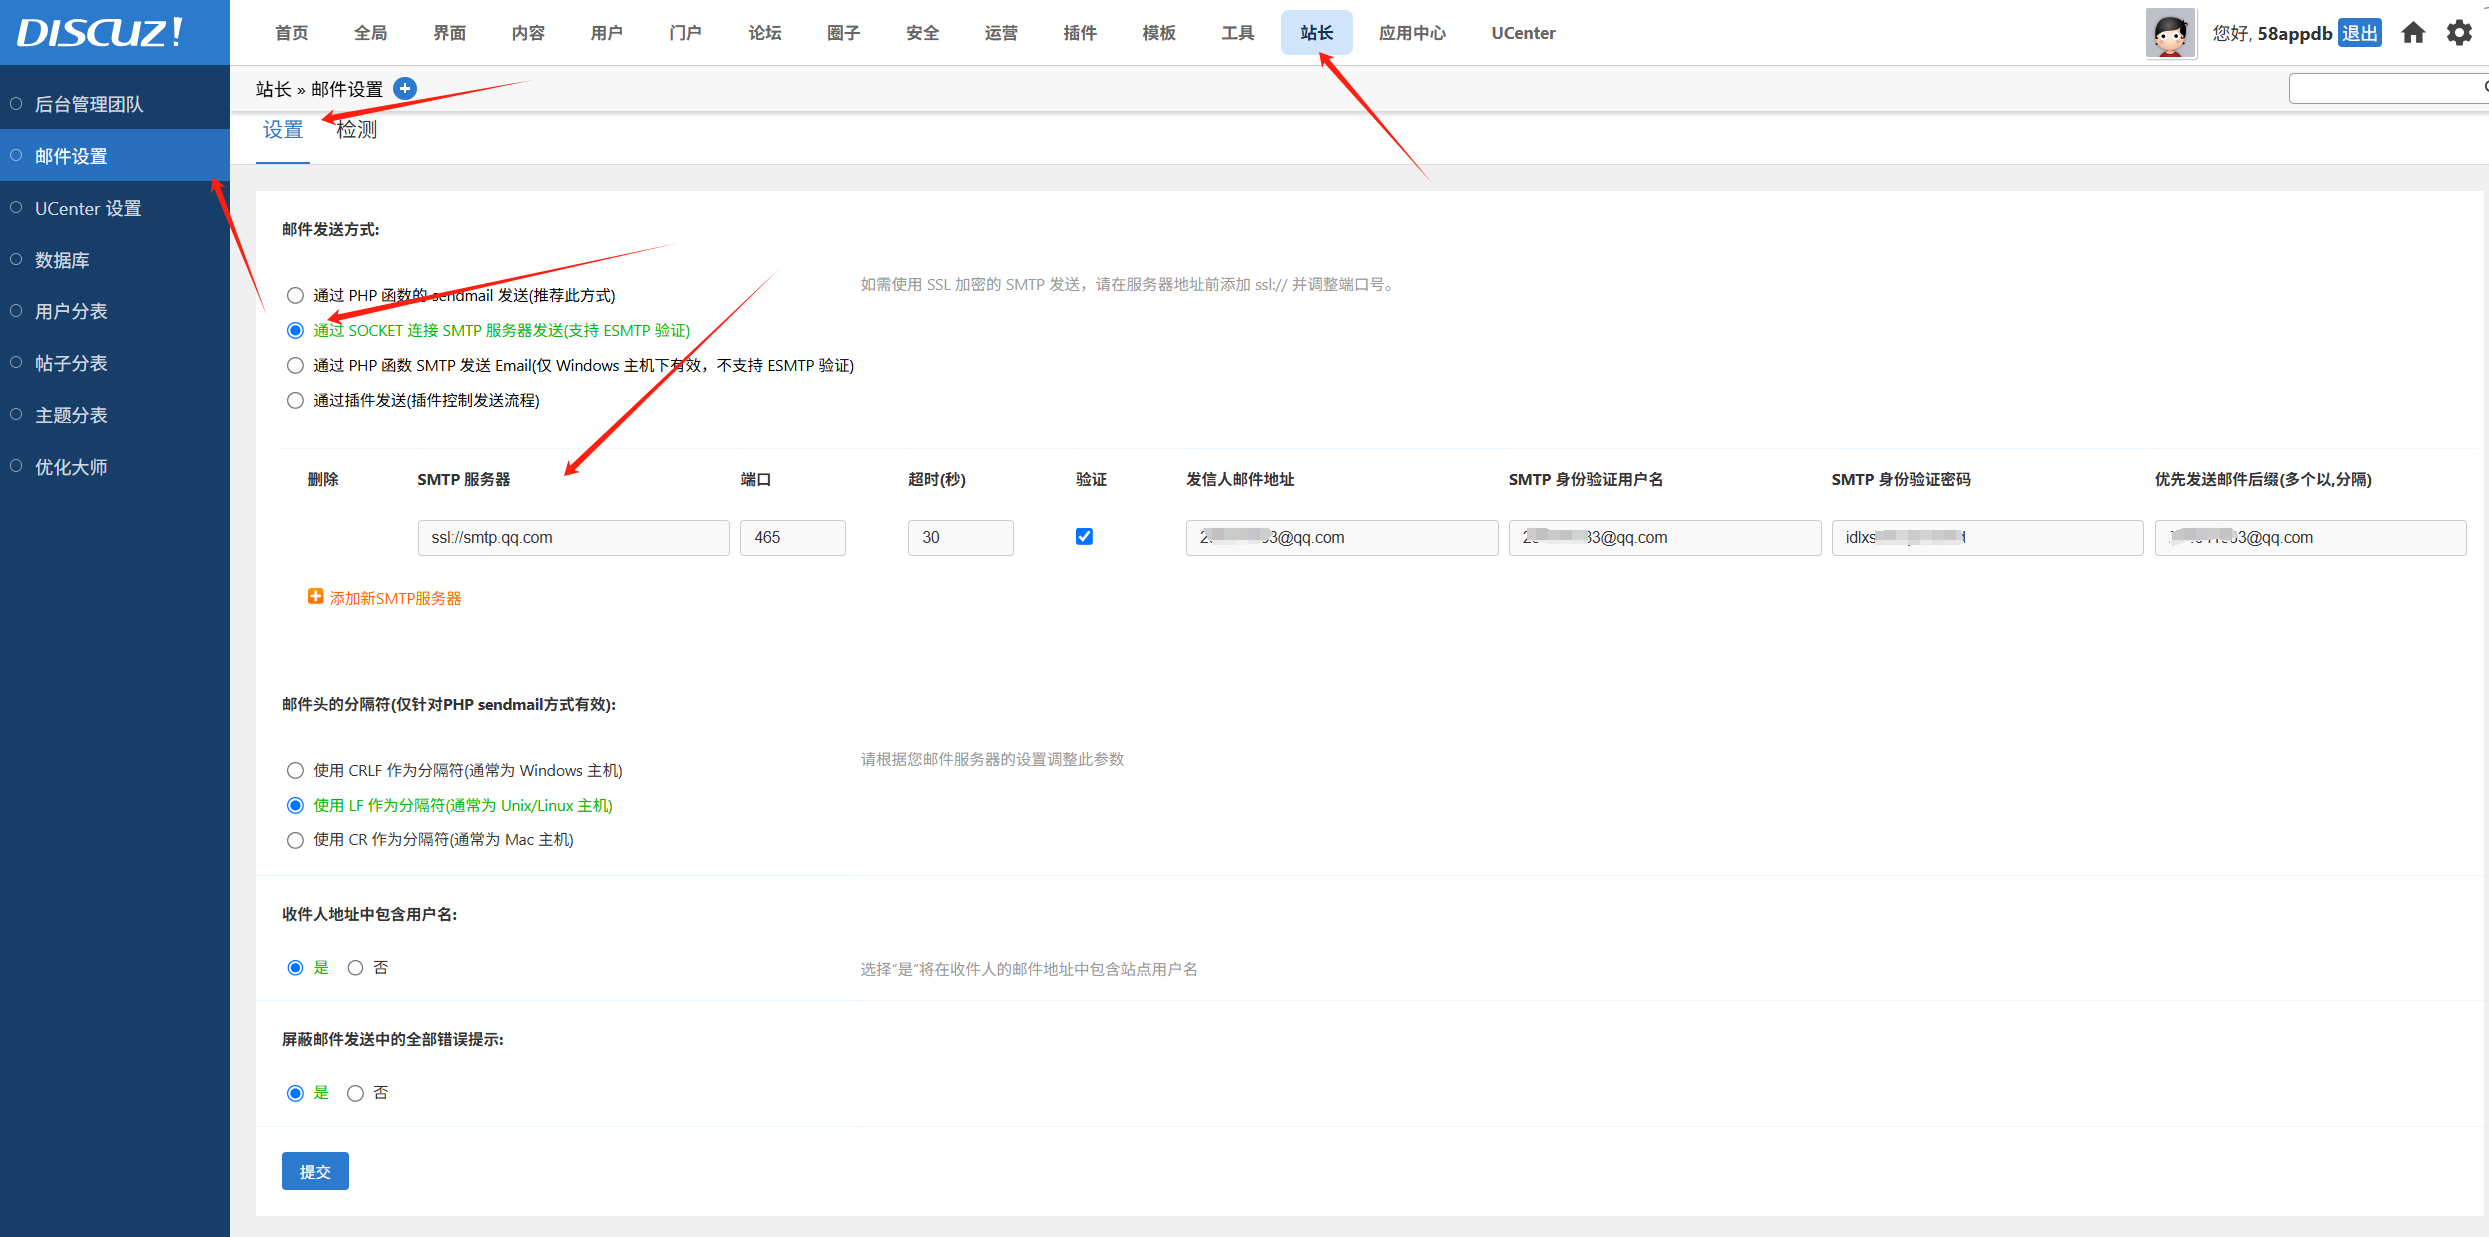This screenshot has width=2489, height=1237.
Task: Click the port number field
Action: pyautogui.click(x=792, y=538)
